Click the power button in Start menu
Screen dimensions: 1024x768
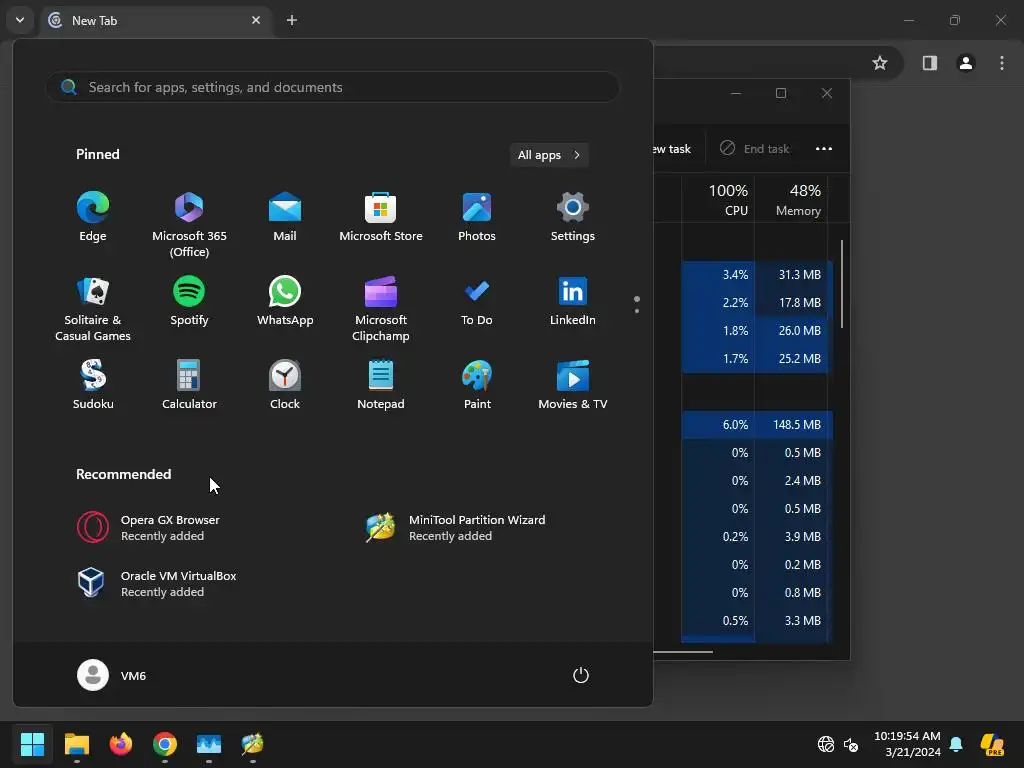click(581, 675)
